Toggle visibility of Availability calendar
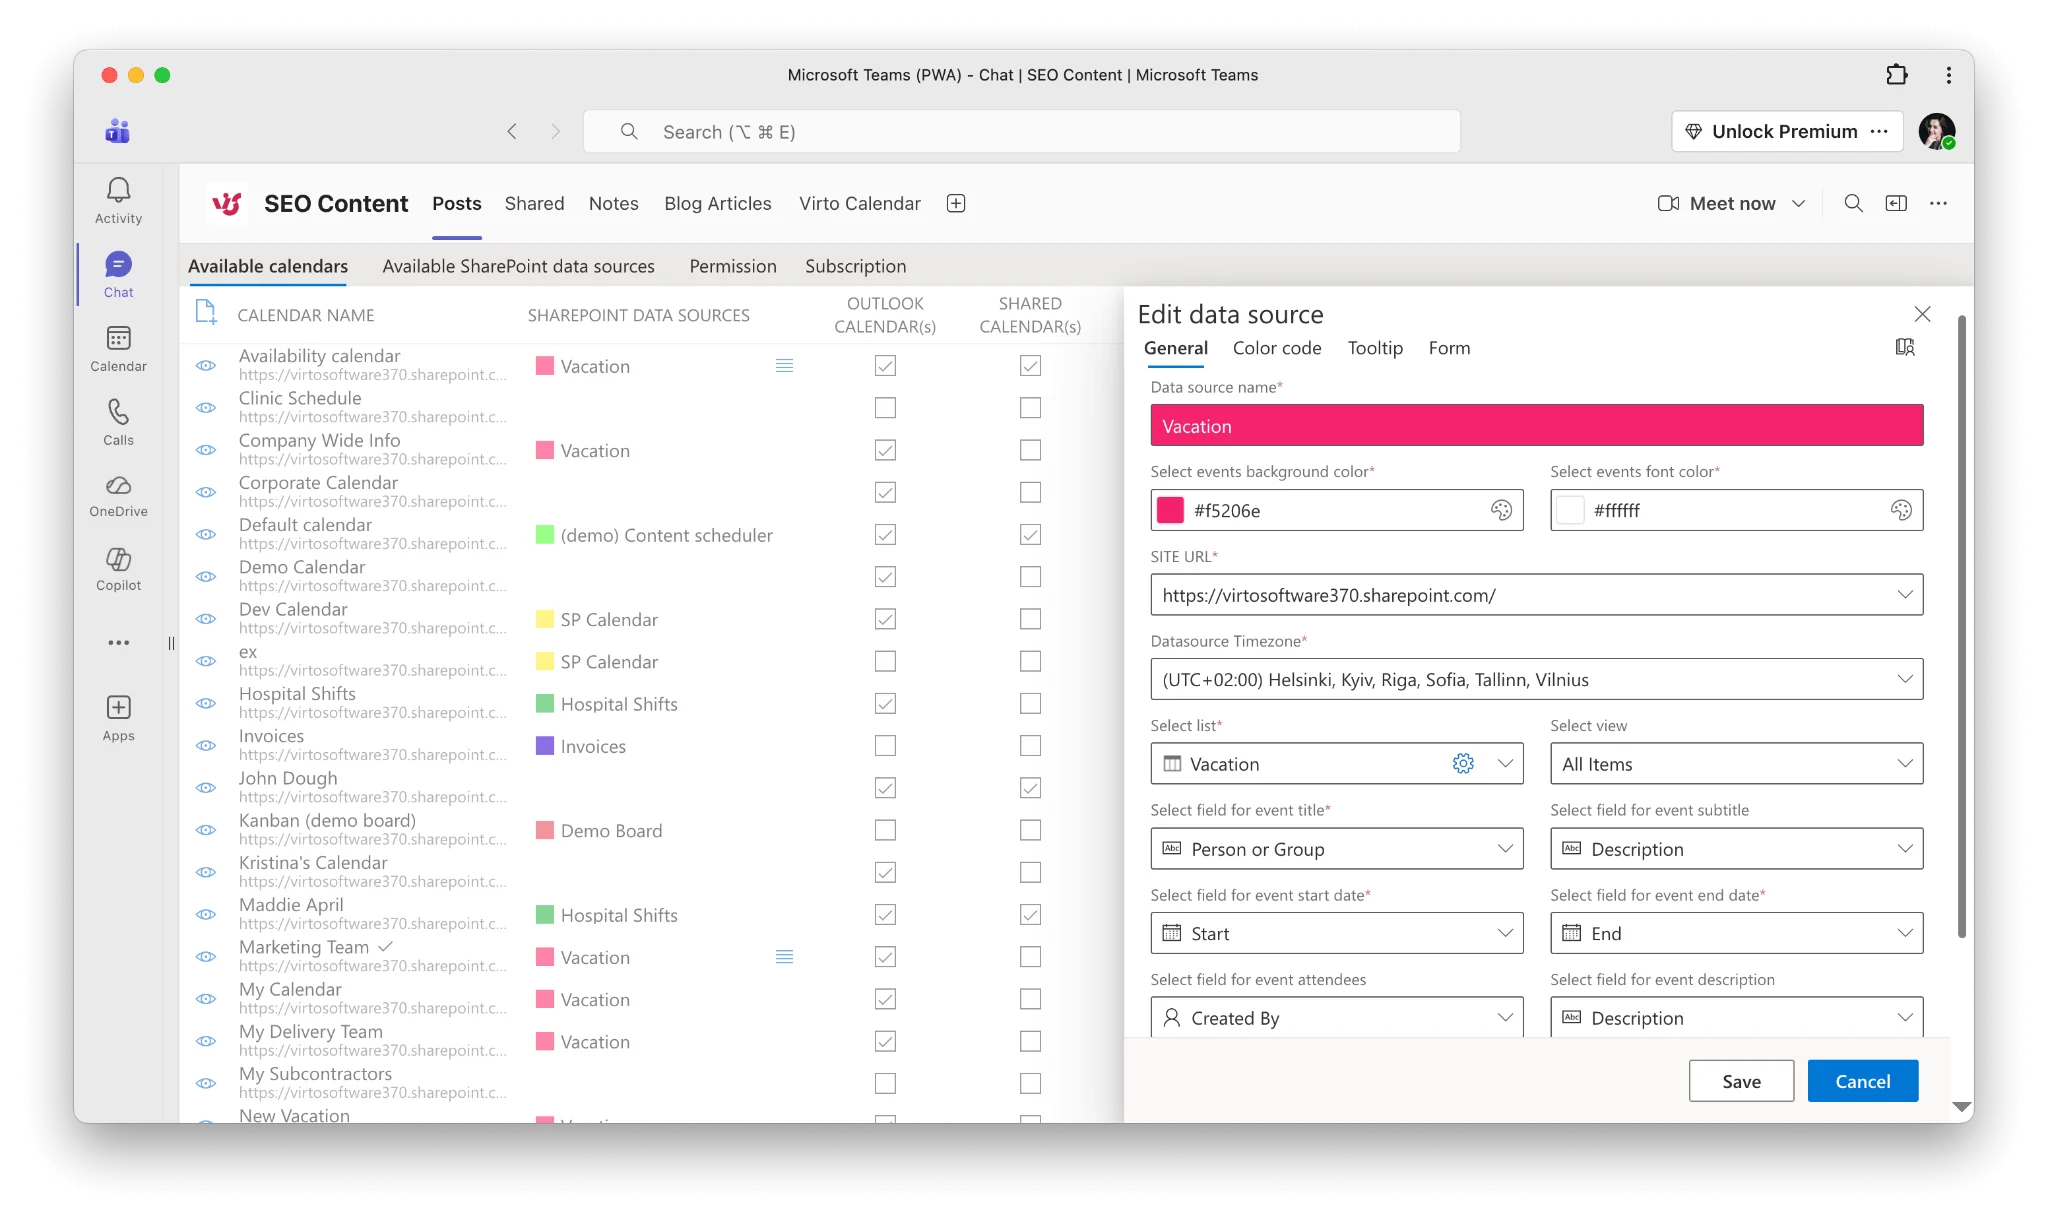Screen dimensions: 2048x1221 [x=206, y=366]
